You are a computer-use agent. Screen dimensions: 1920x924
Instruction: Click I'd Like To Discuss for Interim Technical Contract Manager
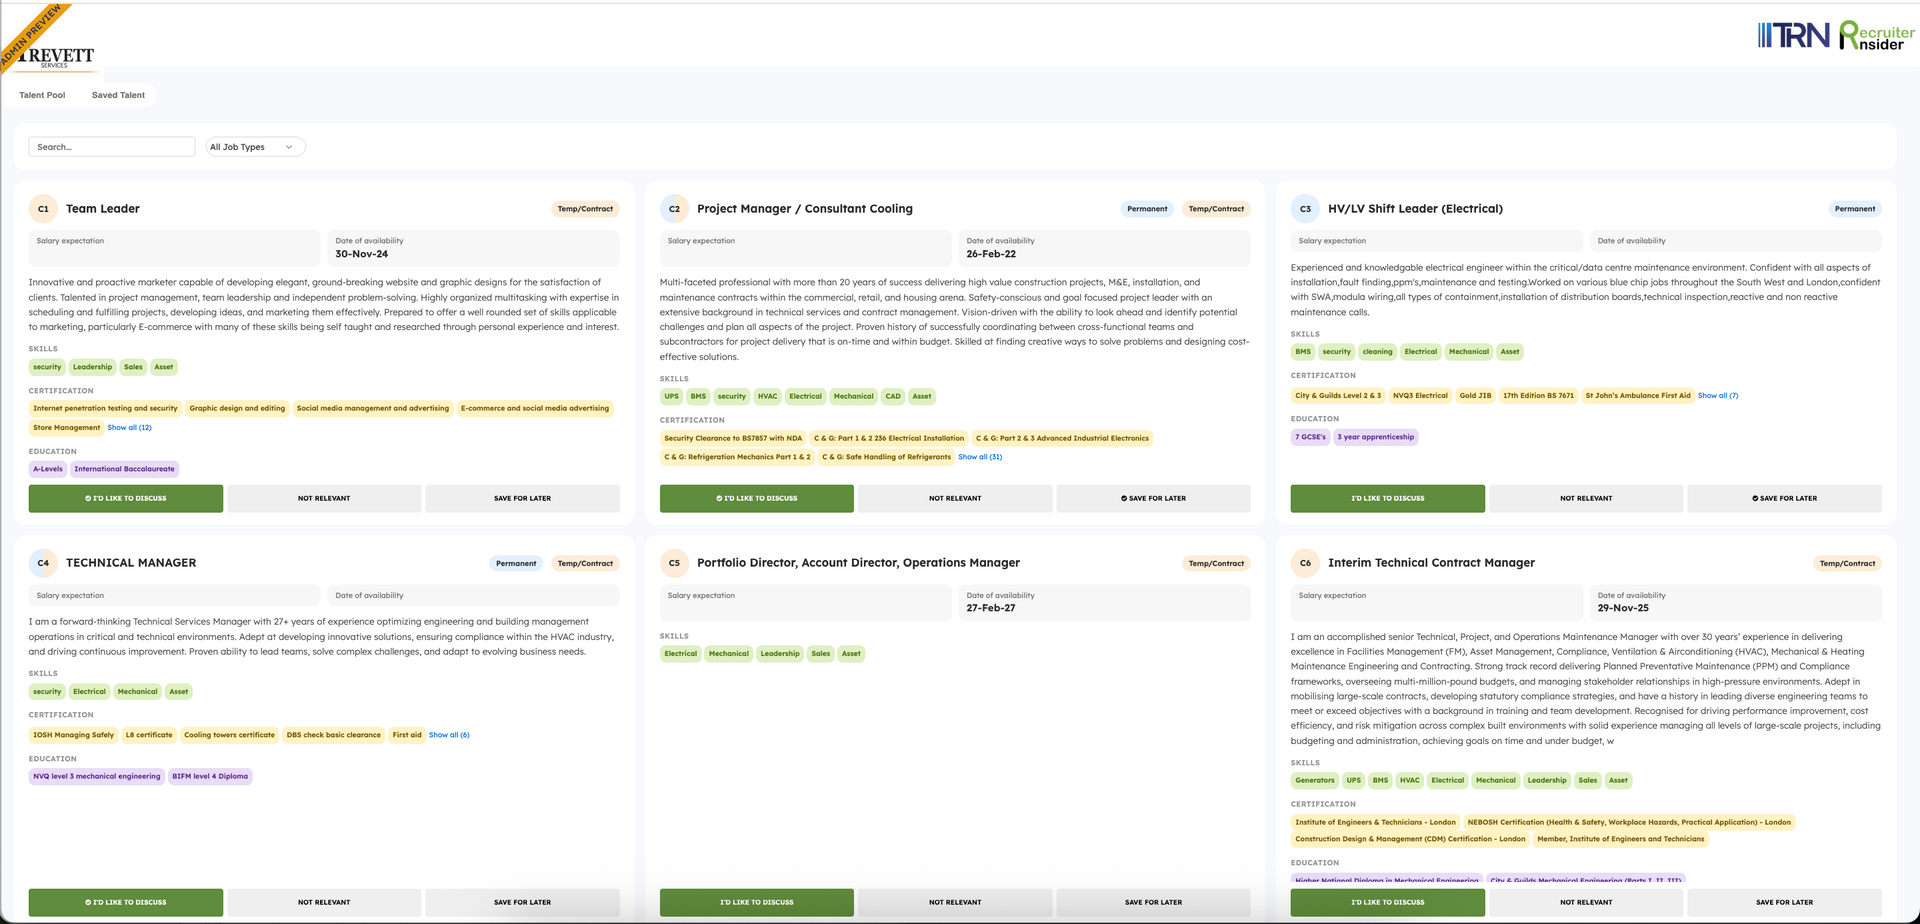1388,902
